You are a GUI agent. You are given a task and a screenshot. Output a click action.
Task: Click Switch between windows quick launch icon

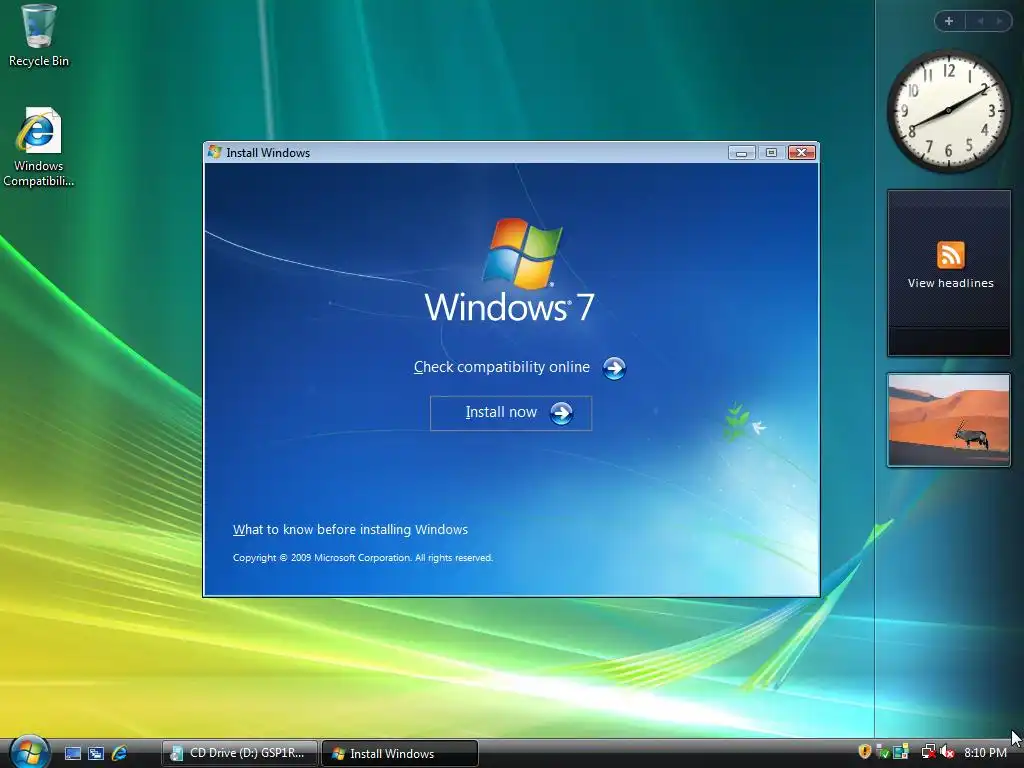pos(96,753)
